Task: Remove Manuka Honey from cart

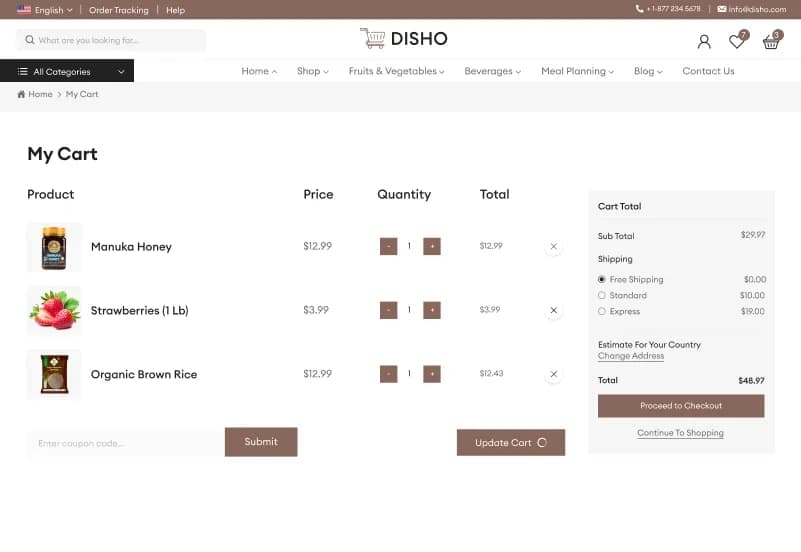Action: 553,246
